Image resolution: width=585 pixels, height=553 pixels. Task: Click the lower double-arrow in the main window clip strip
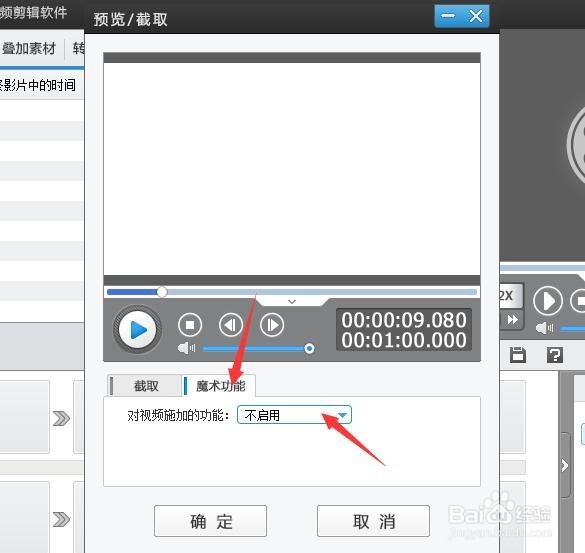click(x=61, y=519)
